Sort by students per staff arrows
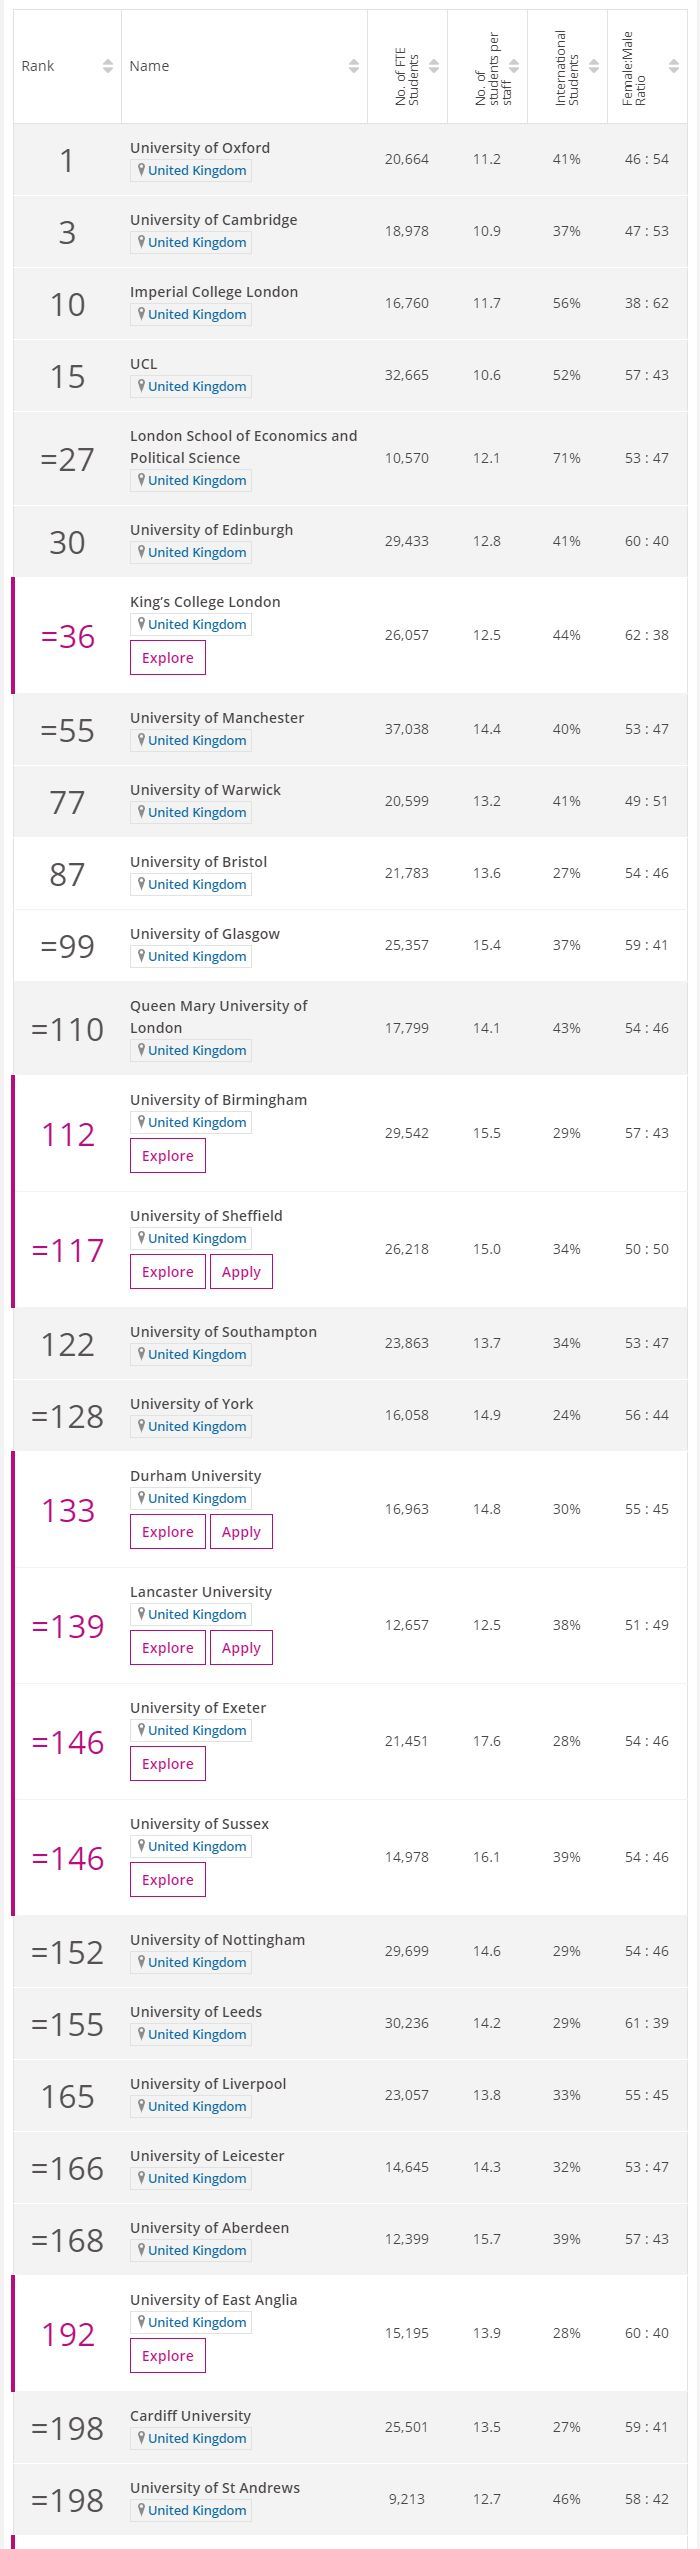 click(x=514, y=66)
